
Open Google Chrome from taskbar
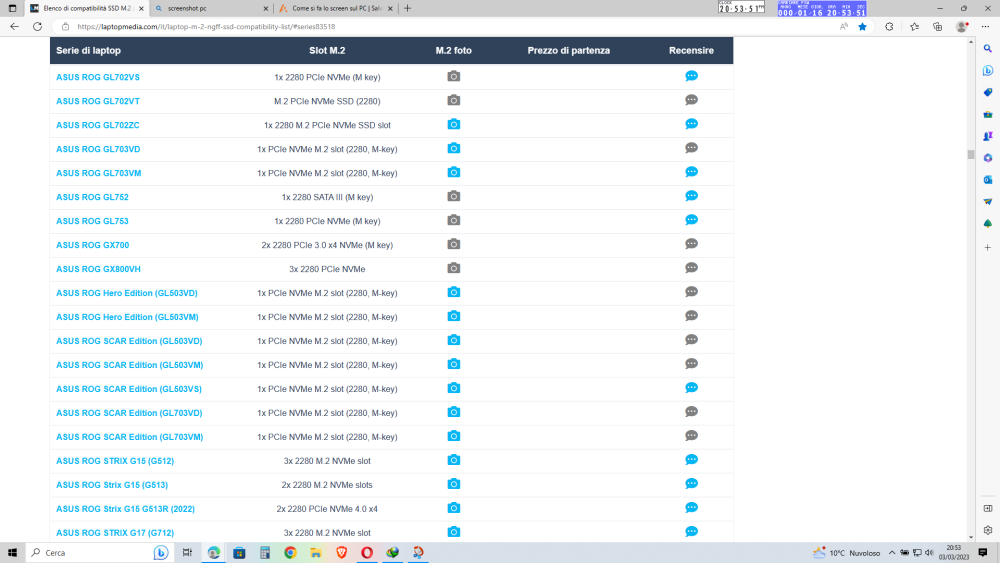tap(290, 553)
